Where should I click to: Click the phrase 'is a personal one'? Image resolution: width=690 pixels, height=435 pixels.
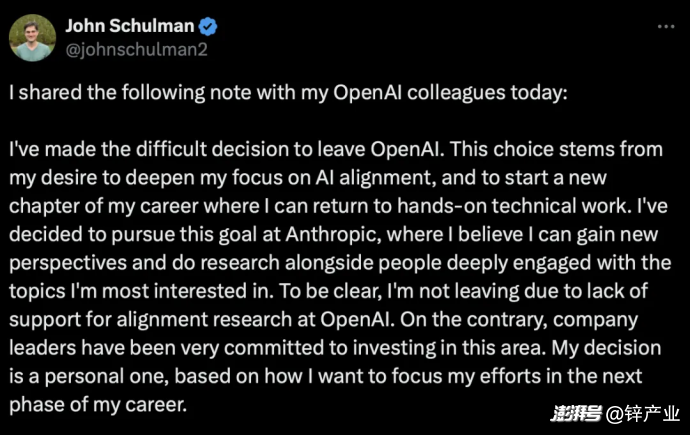tap(88, 377)
